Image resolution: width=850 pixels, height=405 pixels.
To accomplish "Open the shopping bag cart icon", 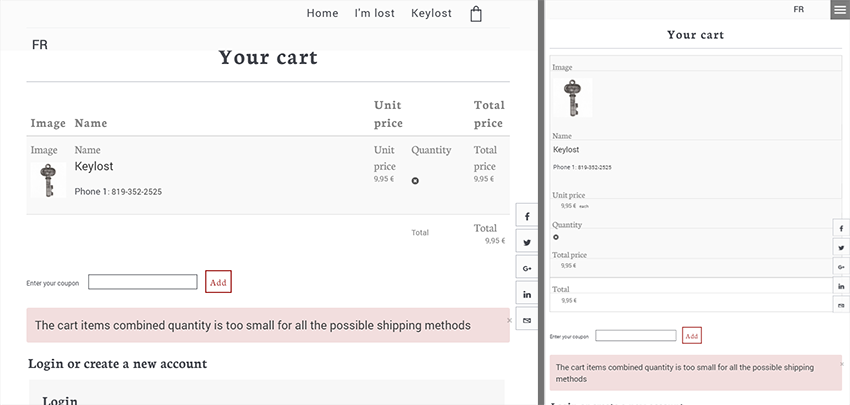I will 476,14.
